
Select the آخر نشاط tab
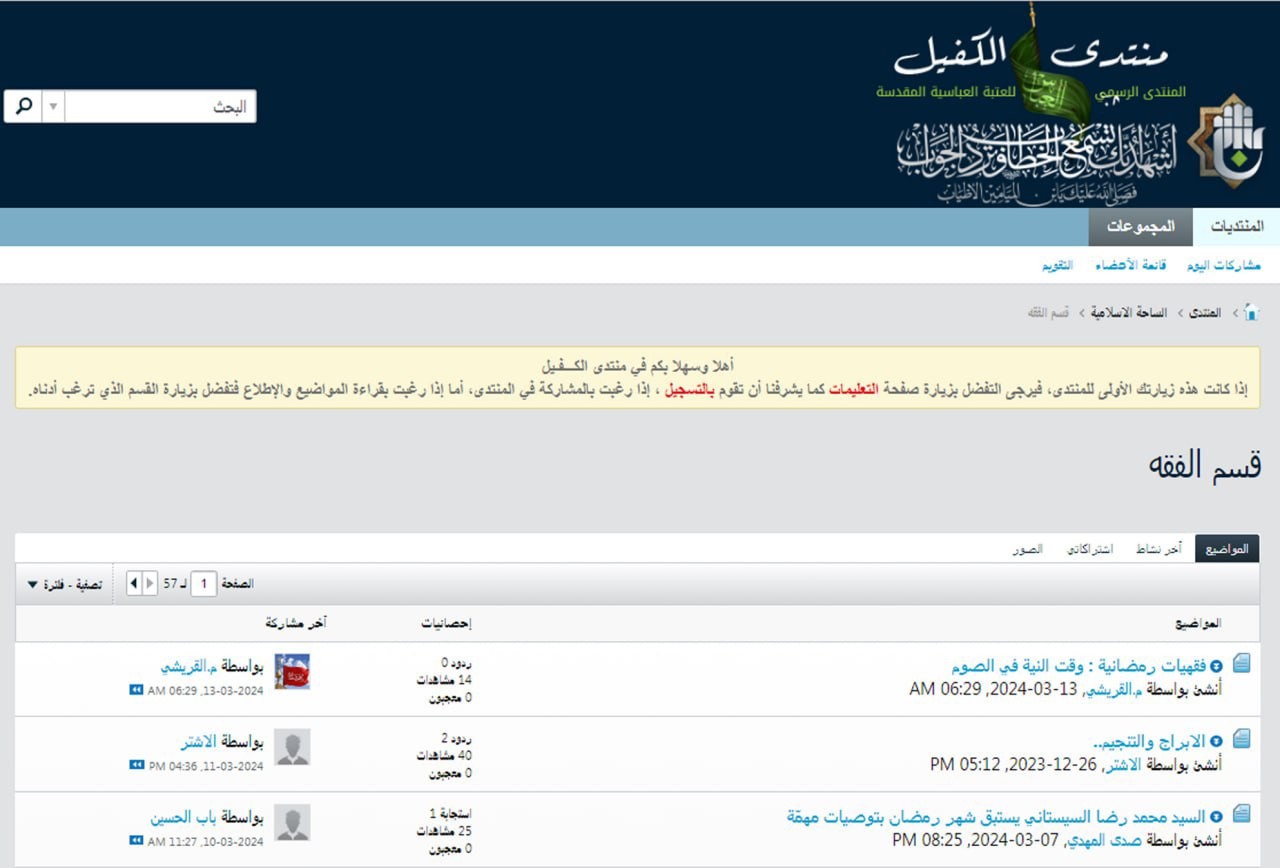1158,549
